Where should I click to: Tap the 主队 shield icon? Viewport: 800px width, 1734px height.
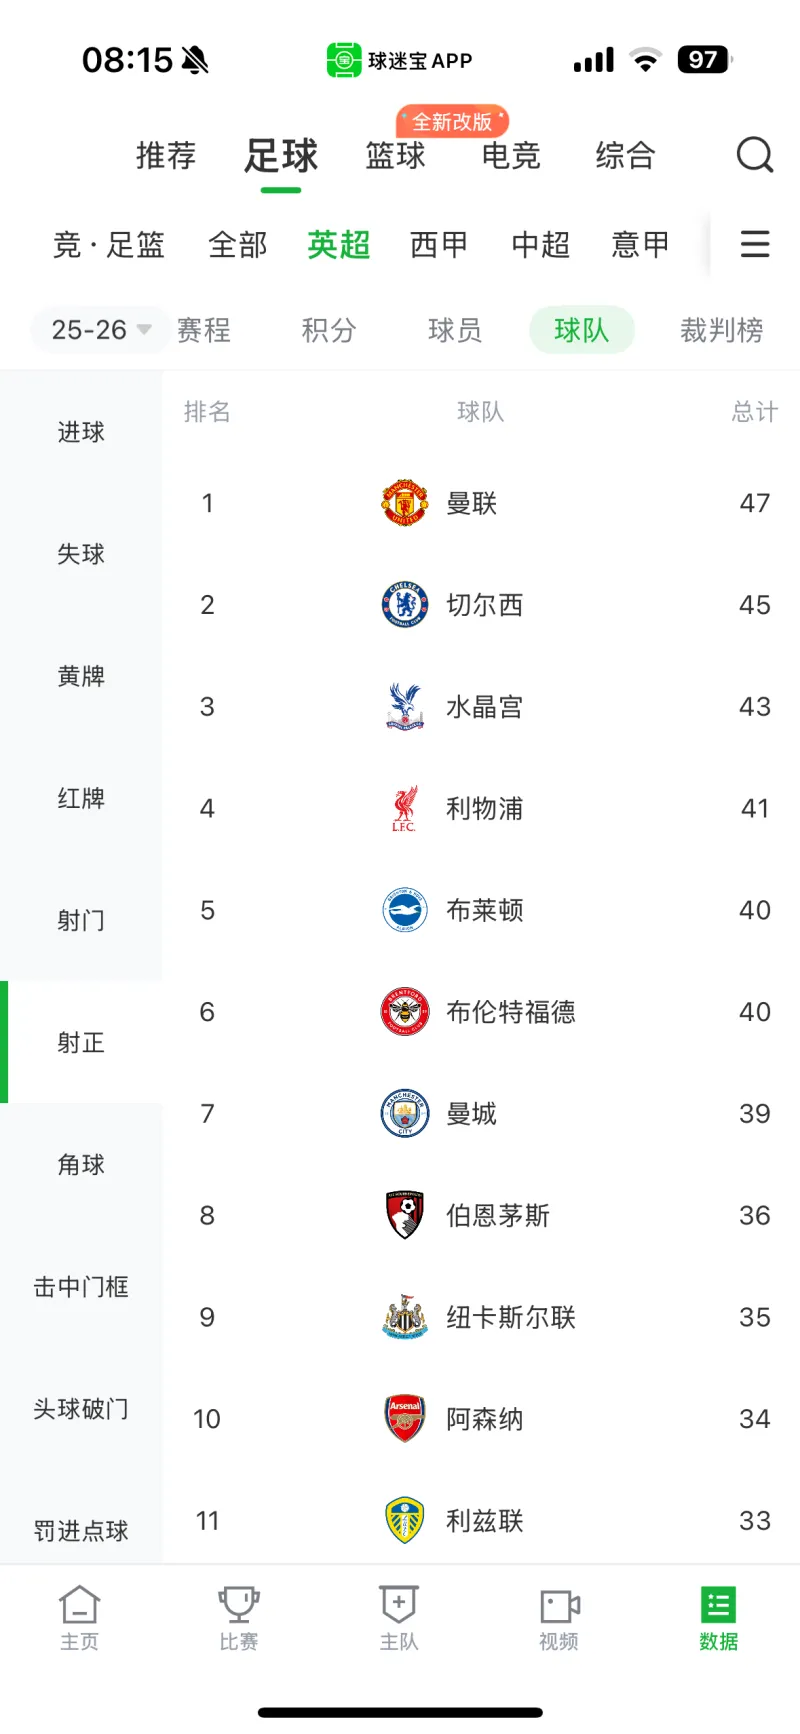(x=399, y=1605)
